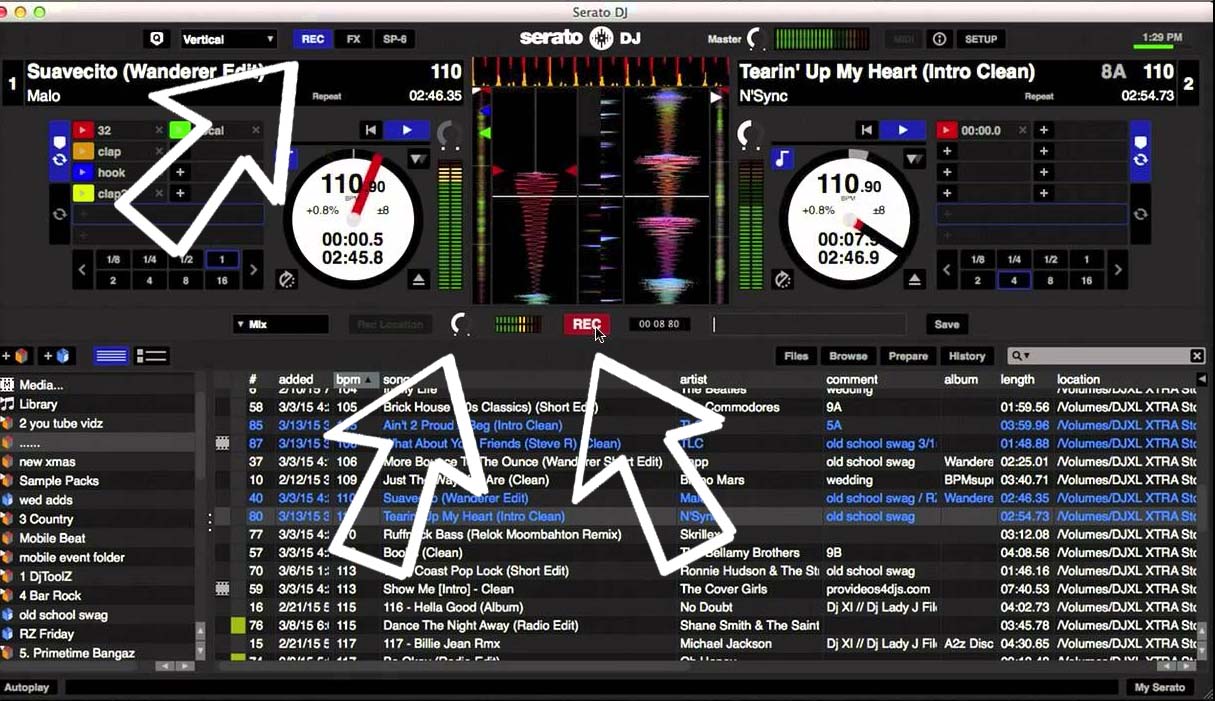Viewport: 1215px width, 701px height.
Task: Switch library to simple list view icon
Action: pyautogui.click(x=112, y=355)
